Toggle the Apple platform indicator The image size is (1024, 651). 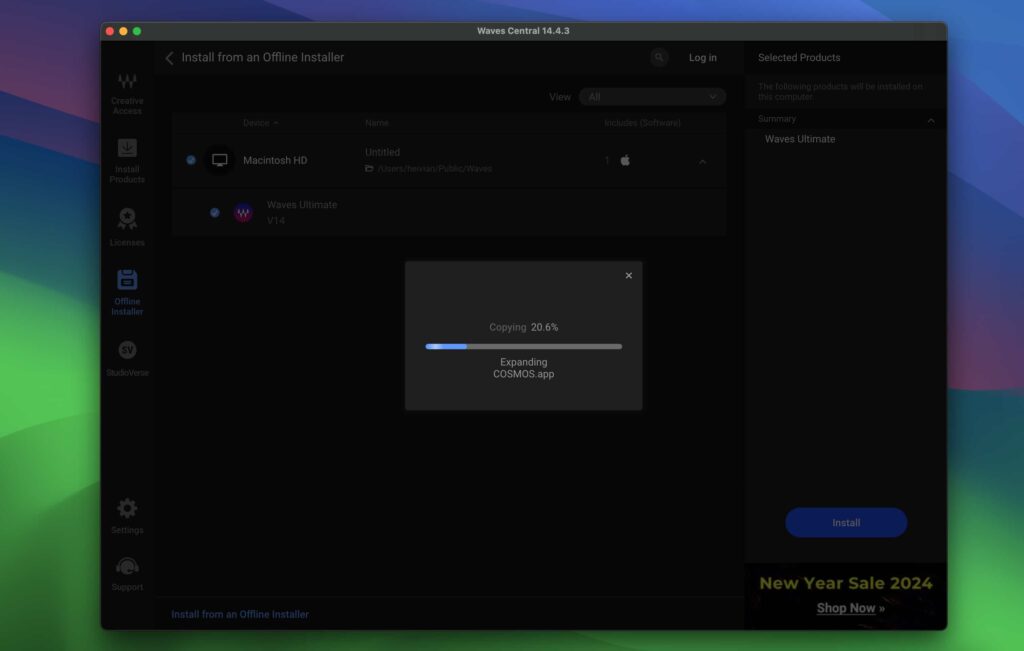click(x=625, y=159)
